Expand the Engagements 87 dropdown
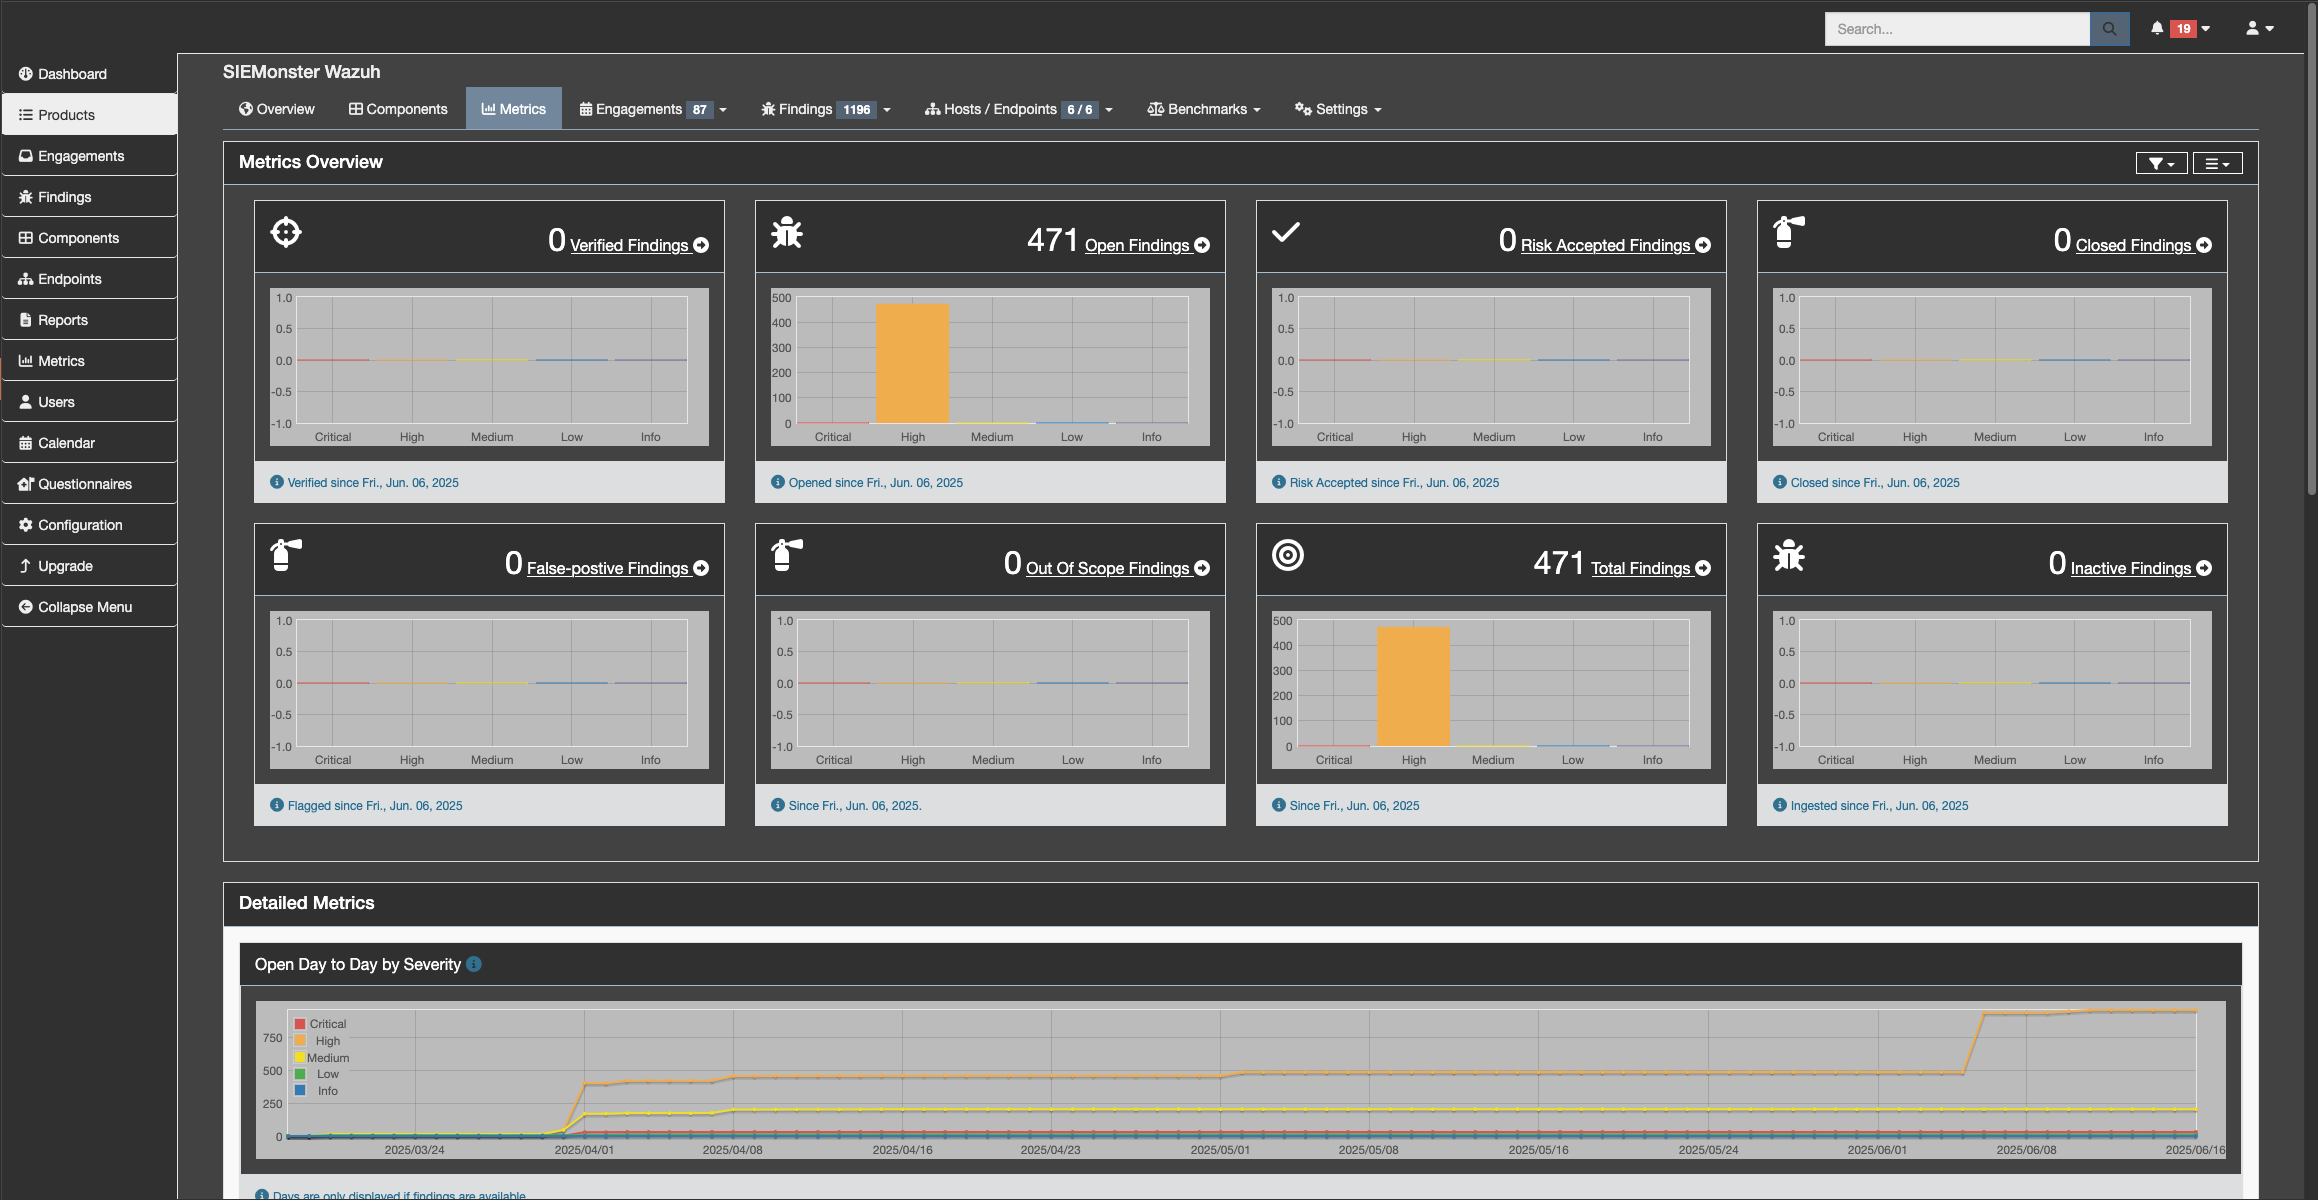The height and width of the screenshot is (1200, 2318). (653, 110)
